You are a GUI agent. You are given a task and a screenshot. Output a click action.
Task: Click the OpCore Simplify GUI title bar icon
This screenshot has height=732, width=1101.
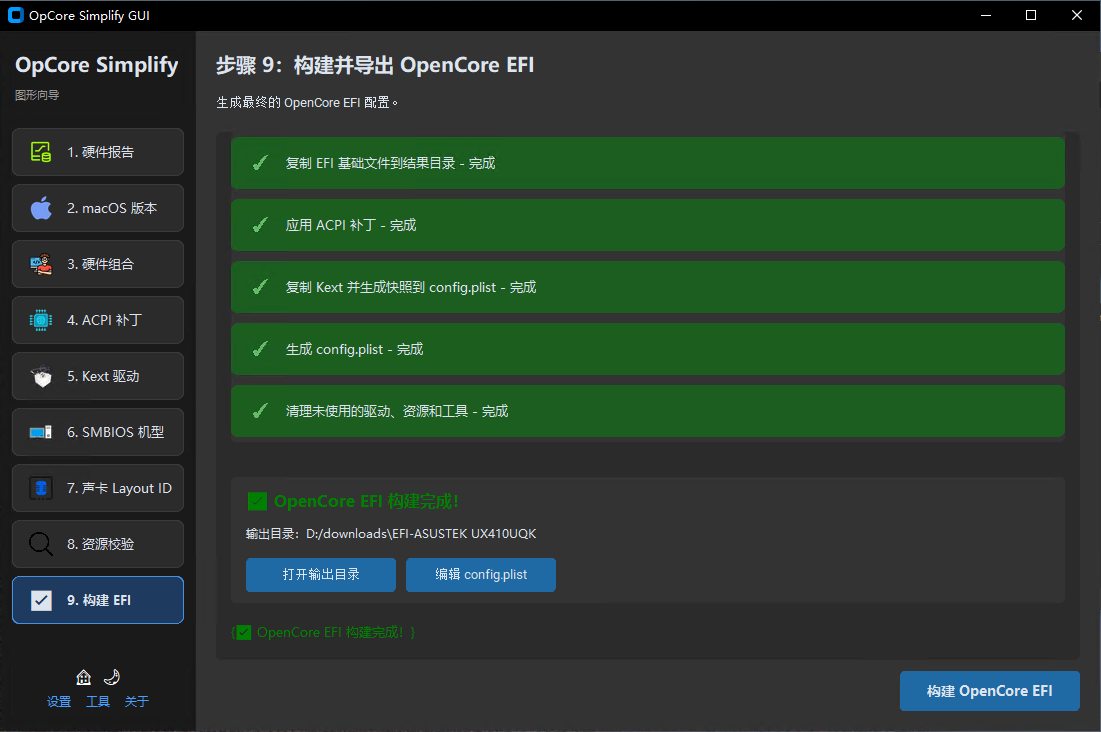(x=15, y=15)
